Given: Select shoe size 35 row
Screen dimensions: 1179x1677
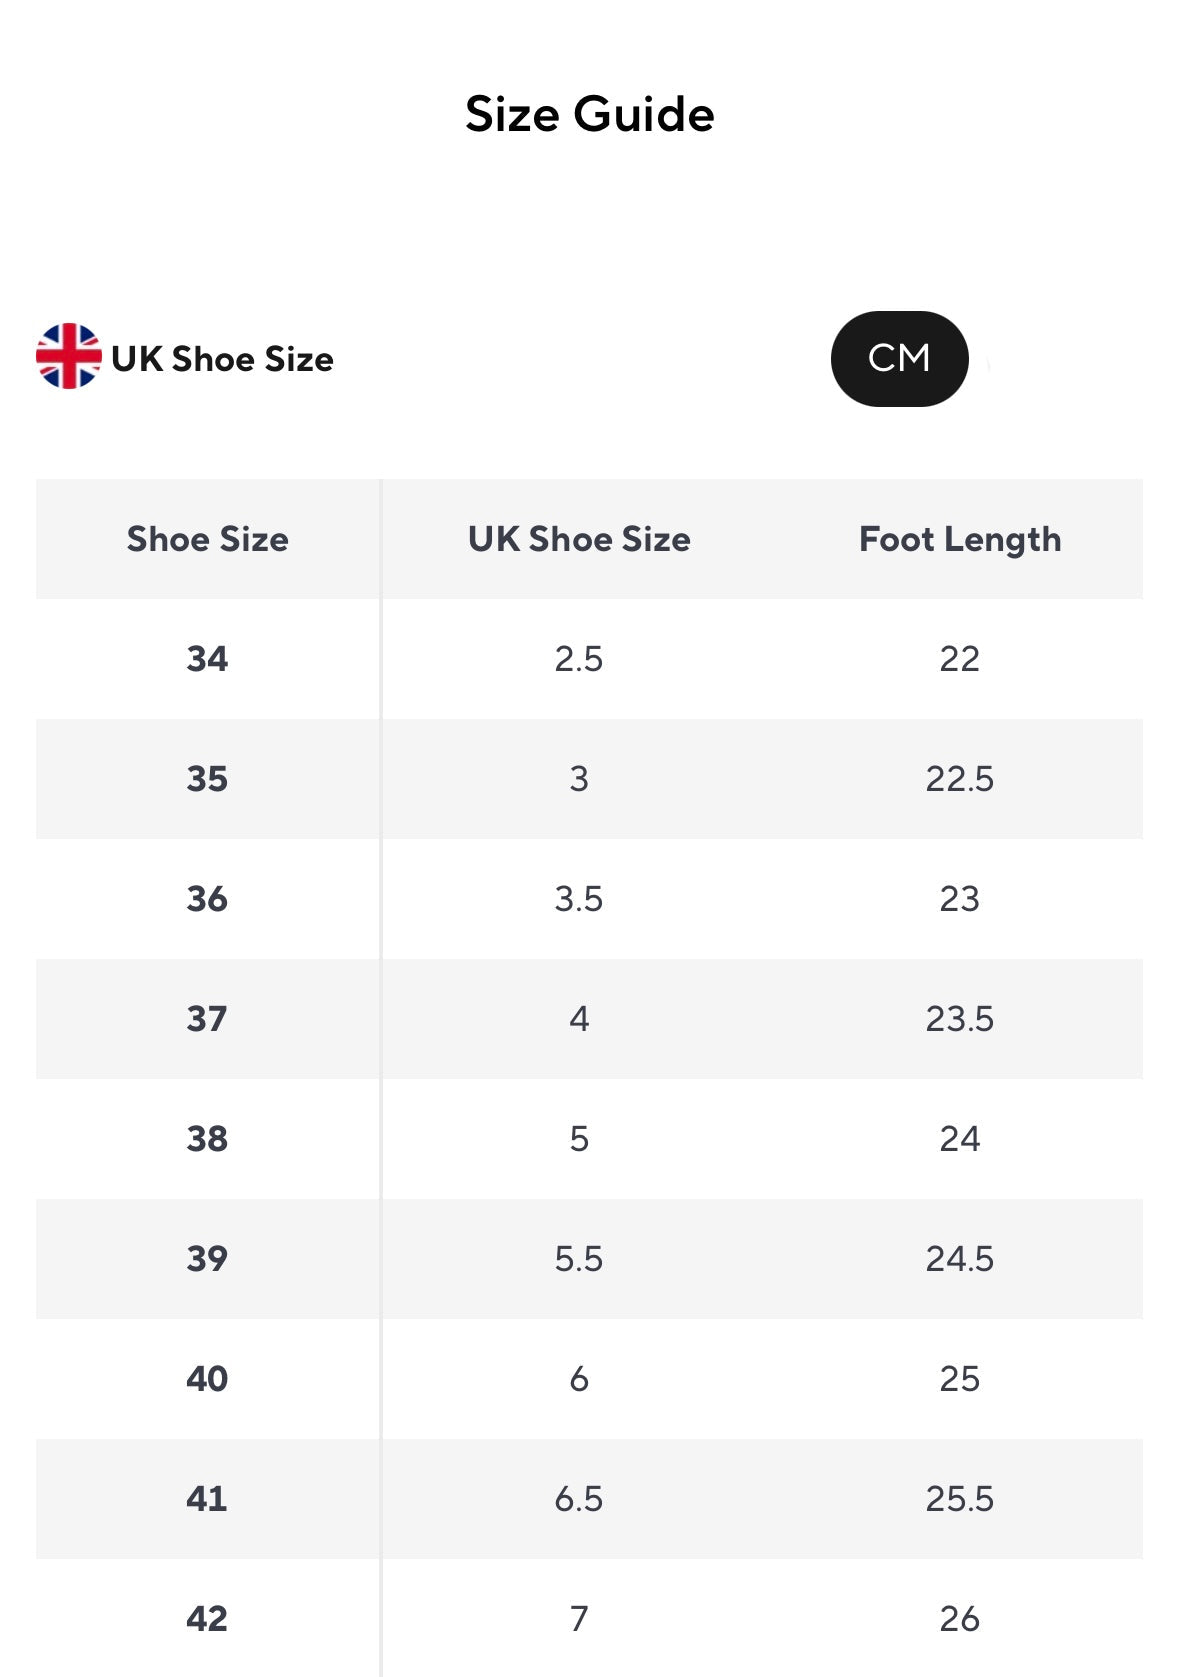Looking at the screenshot, I should (x=207, y=779).
